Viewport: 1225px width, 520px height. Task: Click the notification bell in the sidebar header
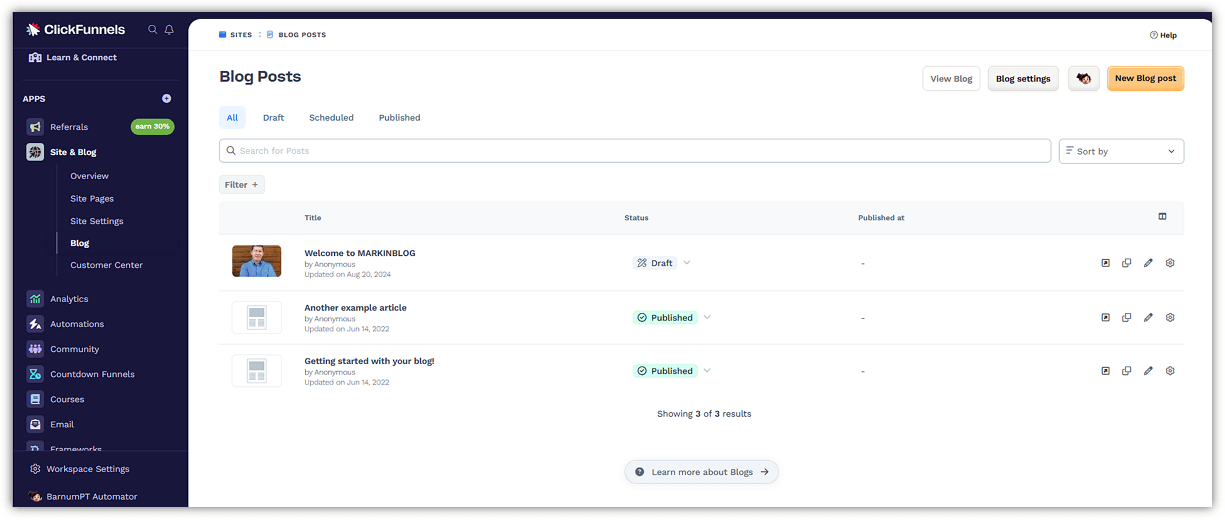(x=169, y=30)
